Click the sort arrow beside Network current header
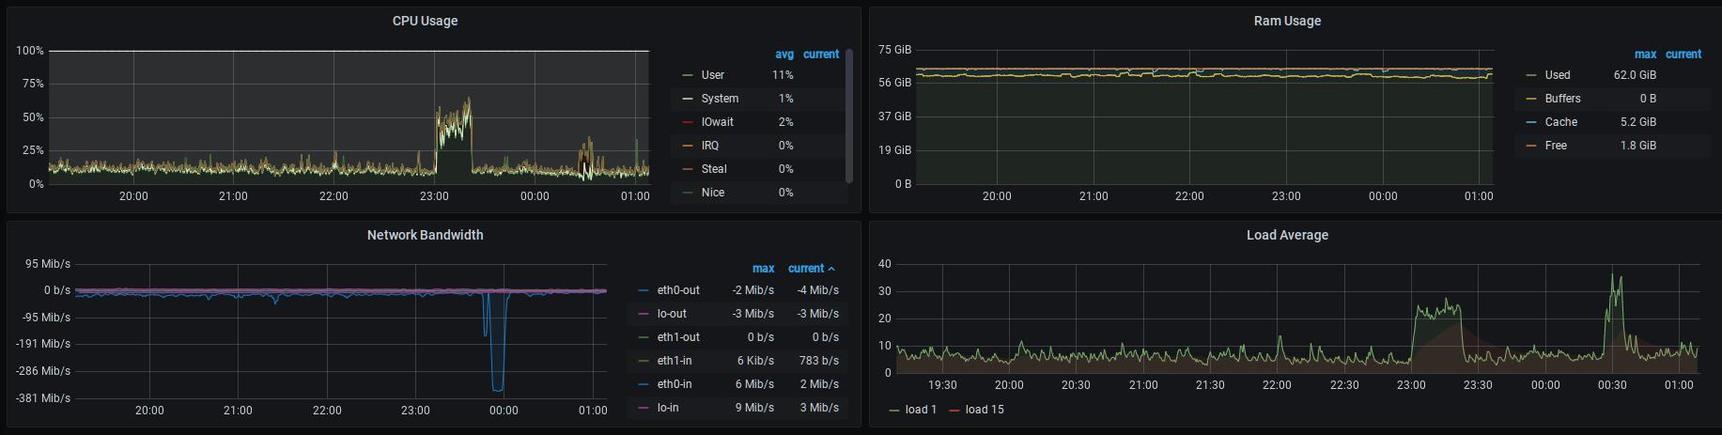This screenshot has width=1722, height=435. pyautogui.click(x=832, y=269)
